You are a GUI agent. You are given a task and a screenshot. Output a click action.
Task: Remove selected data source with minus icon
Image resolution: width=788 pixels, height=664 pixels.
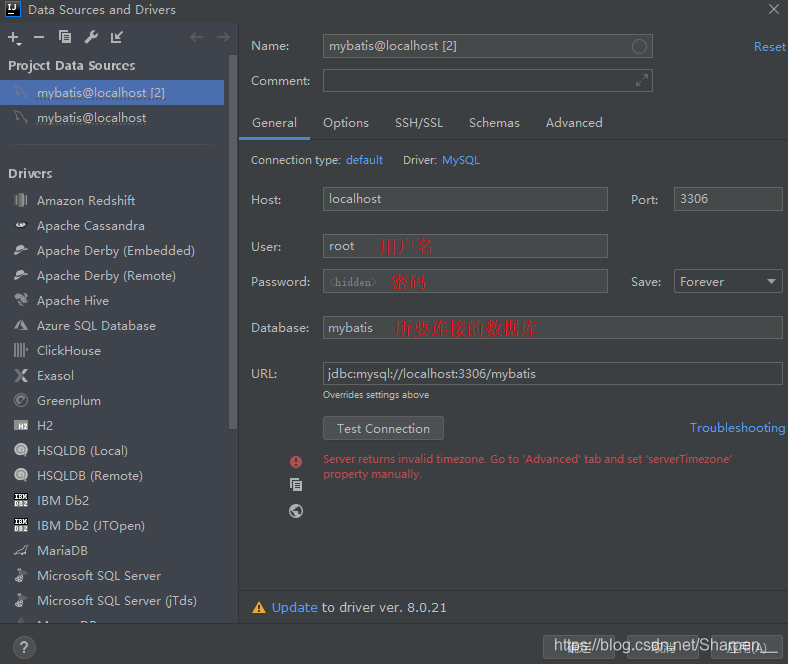(x=39, y=37)
